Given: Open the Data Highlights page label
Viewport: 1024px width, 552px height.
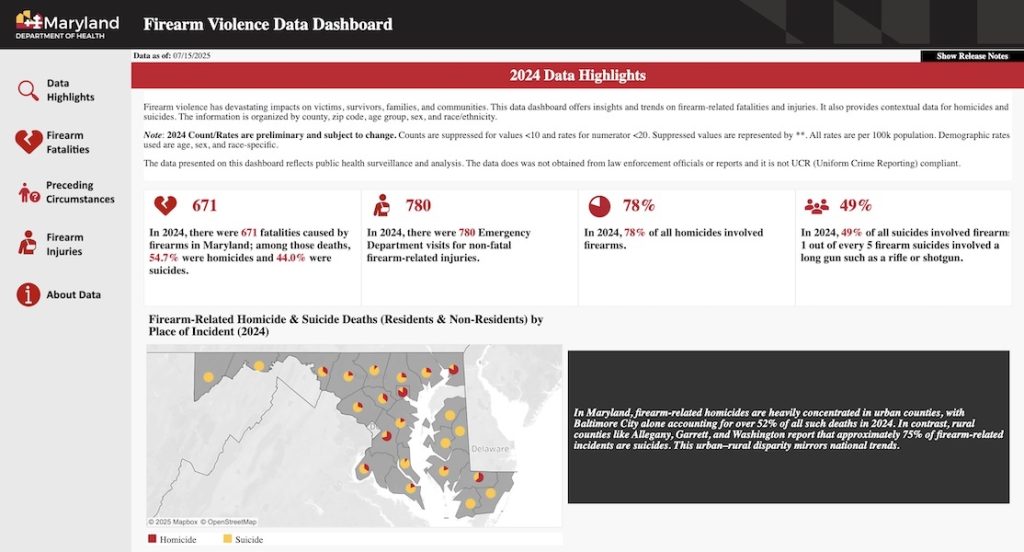Looking at the screenshot, I should pyautogui.click(x=70, y=90).
